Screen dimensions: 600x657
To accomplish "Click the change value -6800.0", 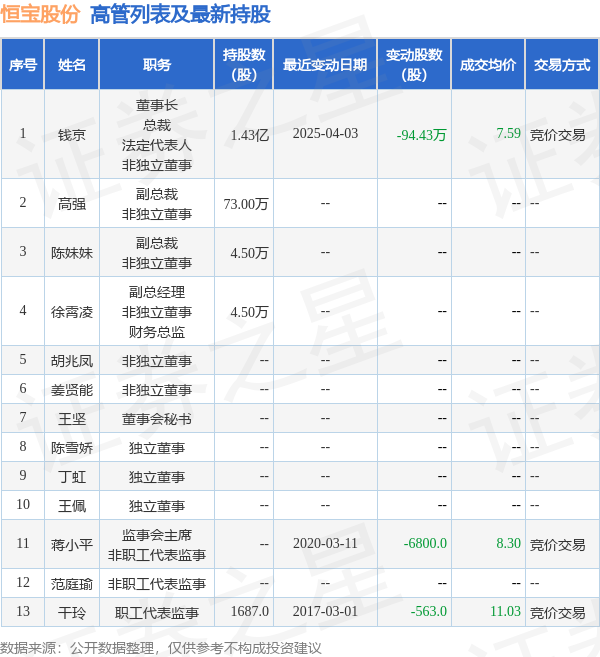I will tap(425, 543).
